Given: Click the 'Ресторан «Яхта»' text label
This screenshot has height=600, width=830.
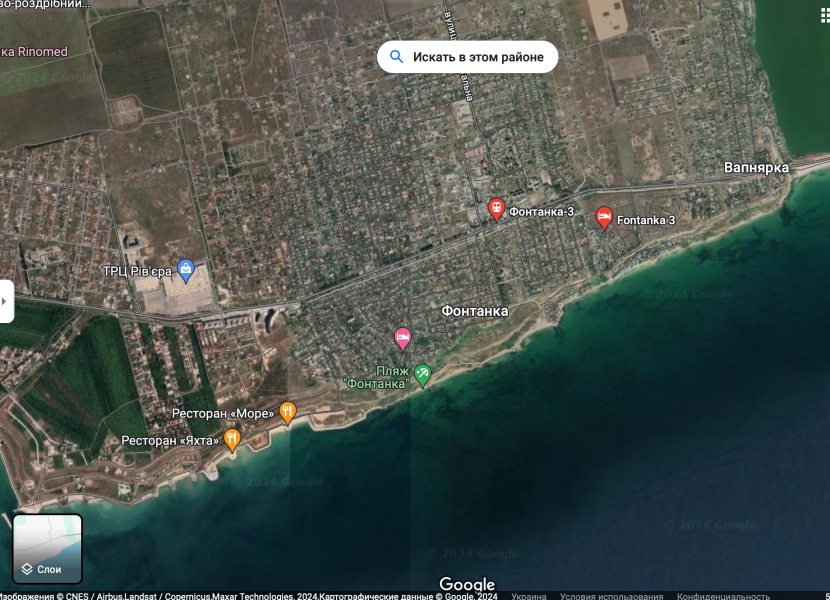Looking at the screenshot, I should [x=170, y=441].
